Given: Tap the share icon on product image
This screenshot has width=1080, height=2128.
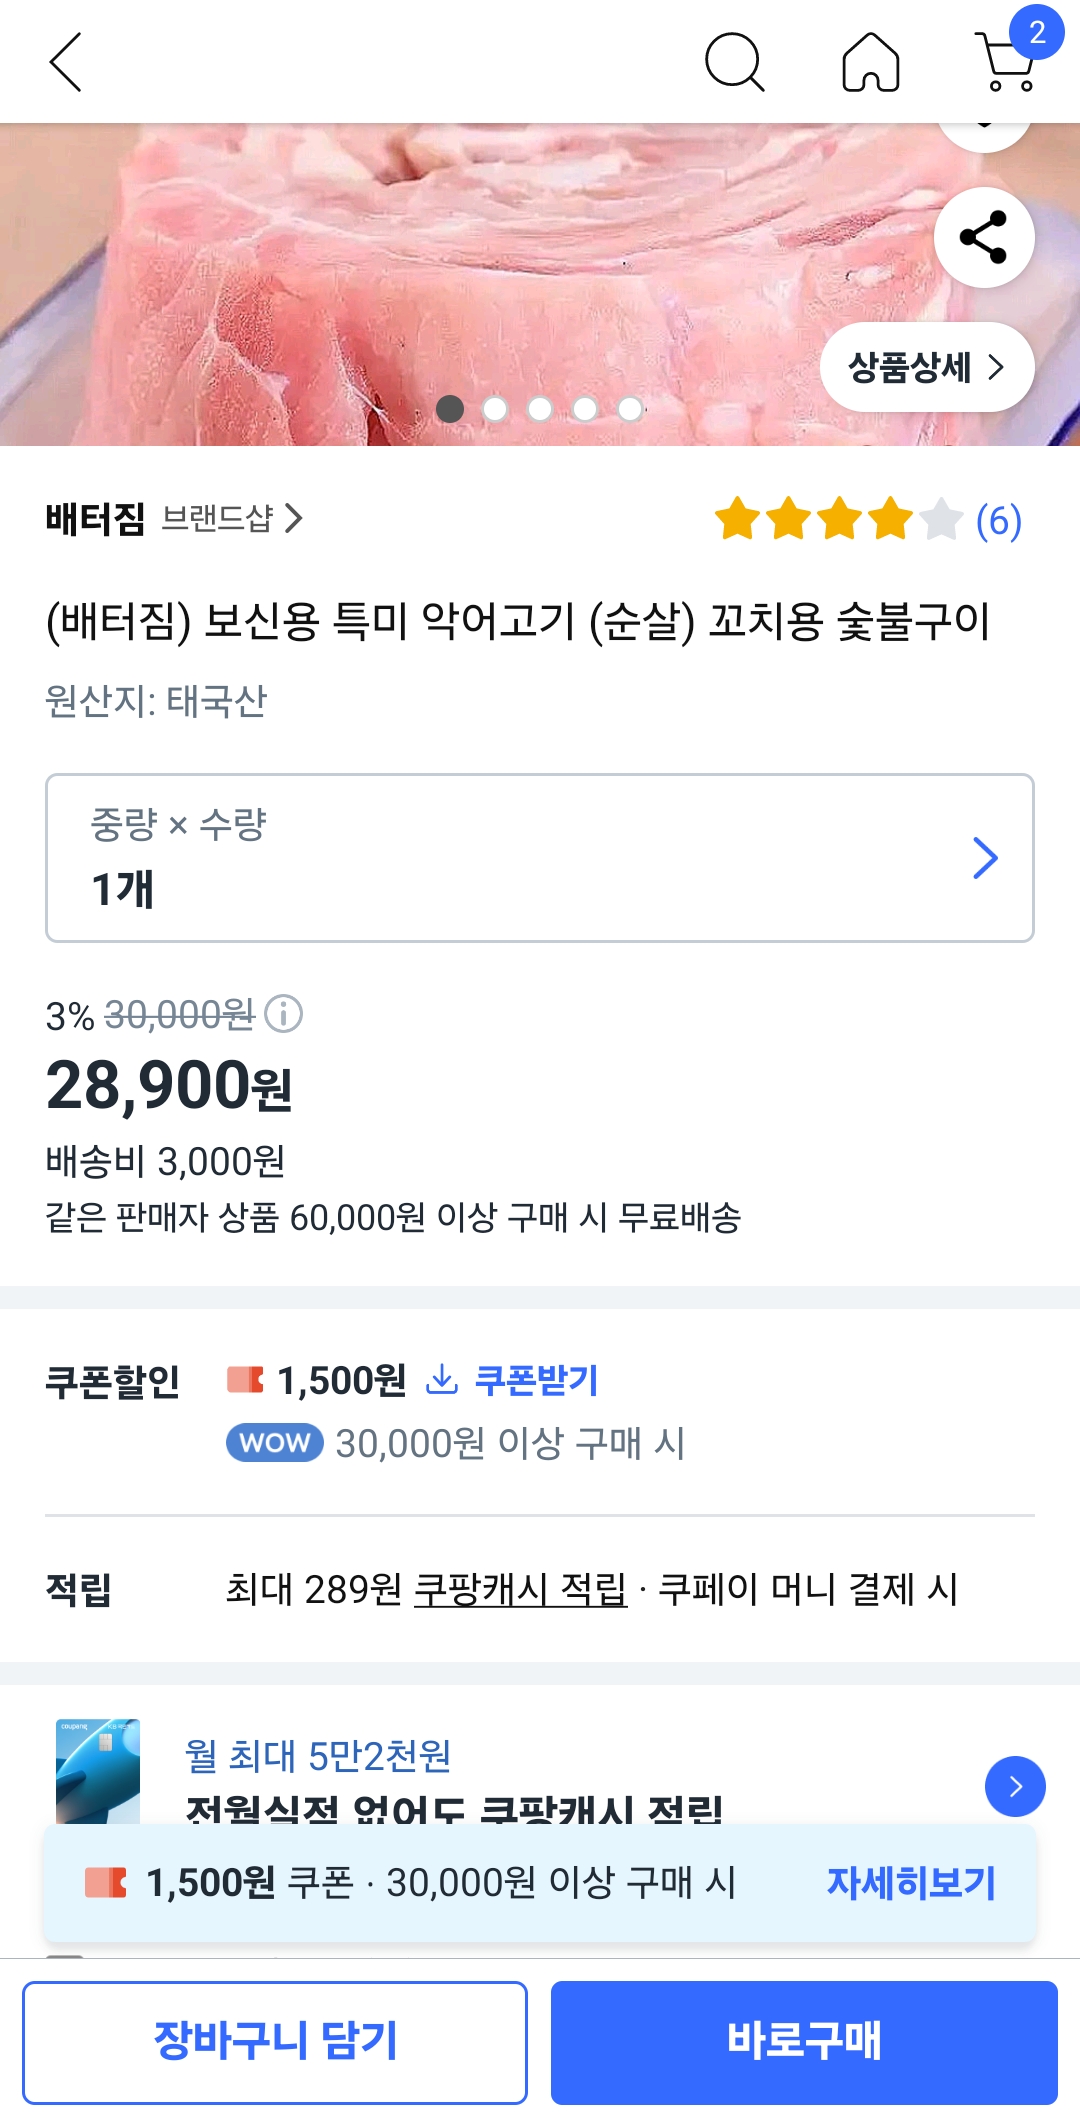Looking at the screenshot, I should 984,238.
